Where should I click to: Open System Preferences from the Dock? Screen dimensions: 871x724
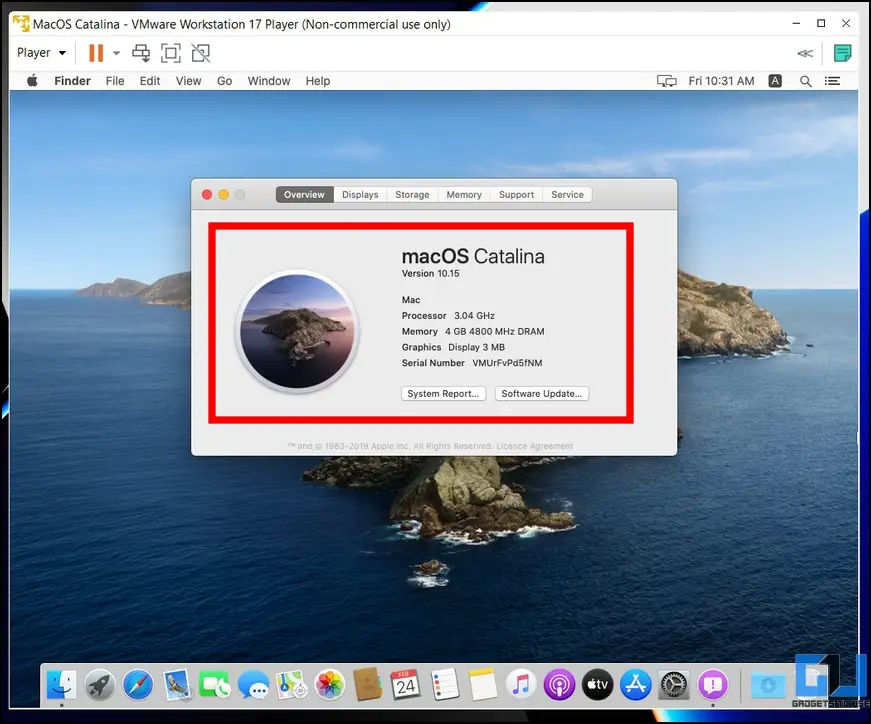pos(674,685)
